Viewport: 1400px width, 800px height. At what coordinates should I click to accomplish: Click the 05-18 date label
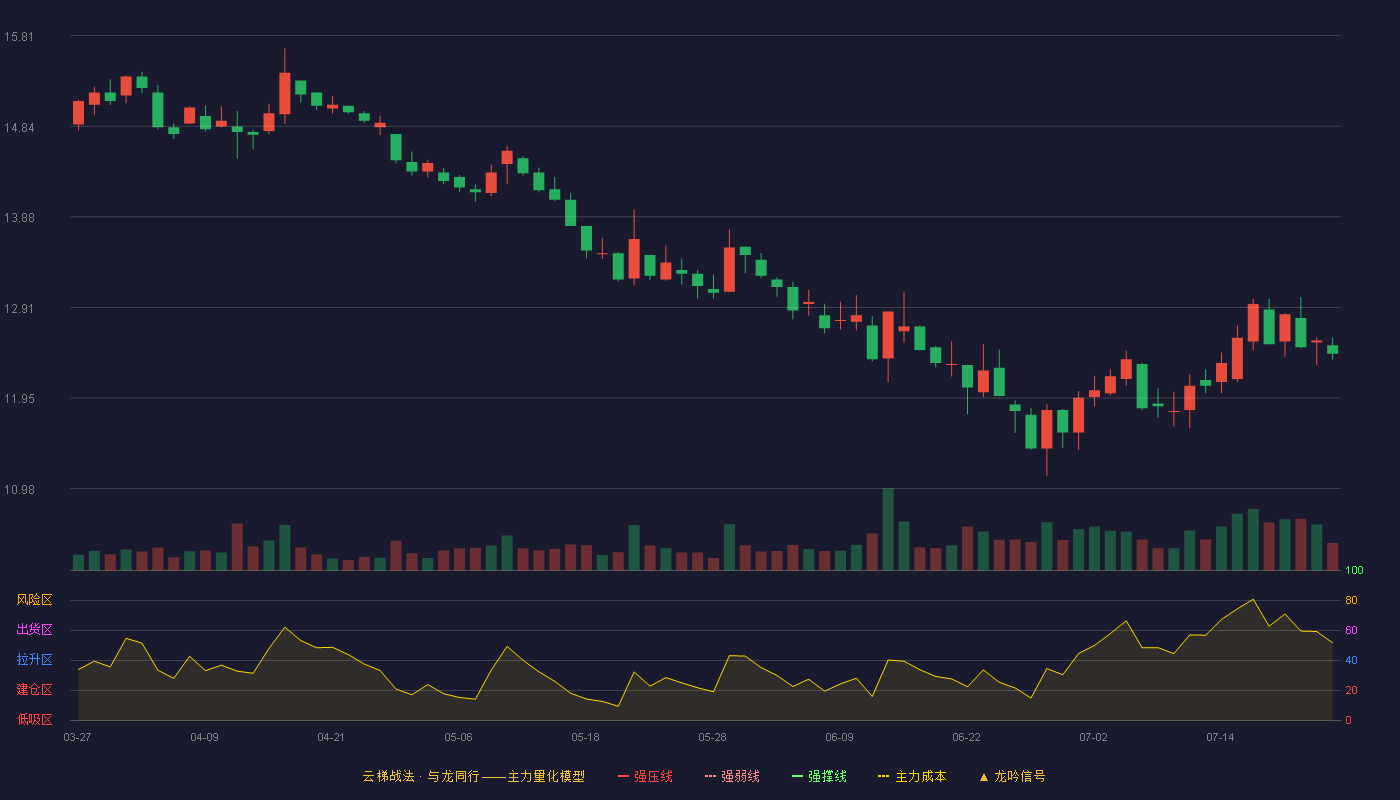585,737
